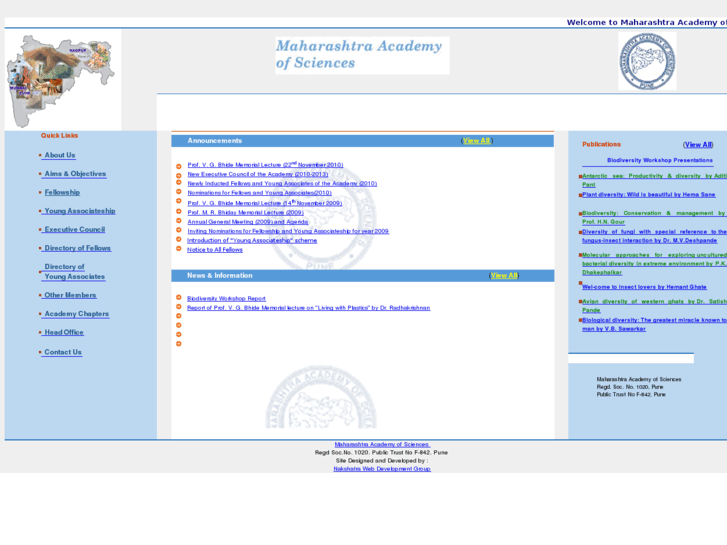
Task: Open Introduction of Young Associateship scheme
Action: [x=252, y=240]
